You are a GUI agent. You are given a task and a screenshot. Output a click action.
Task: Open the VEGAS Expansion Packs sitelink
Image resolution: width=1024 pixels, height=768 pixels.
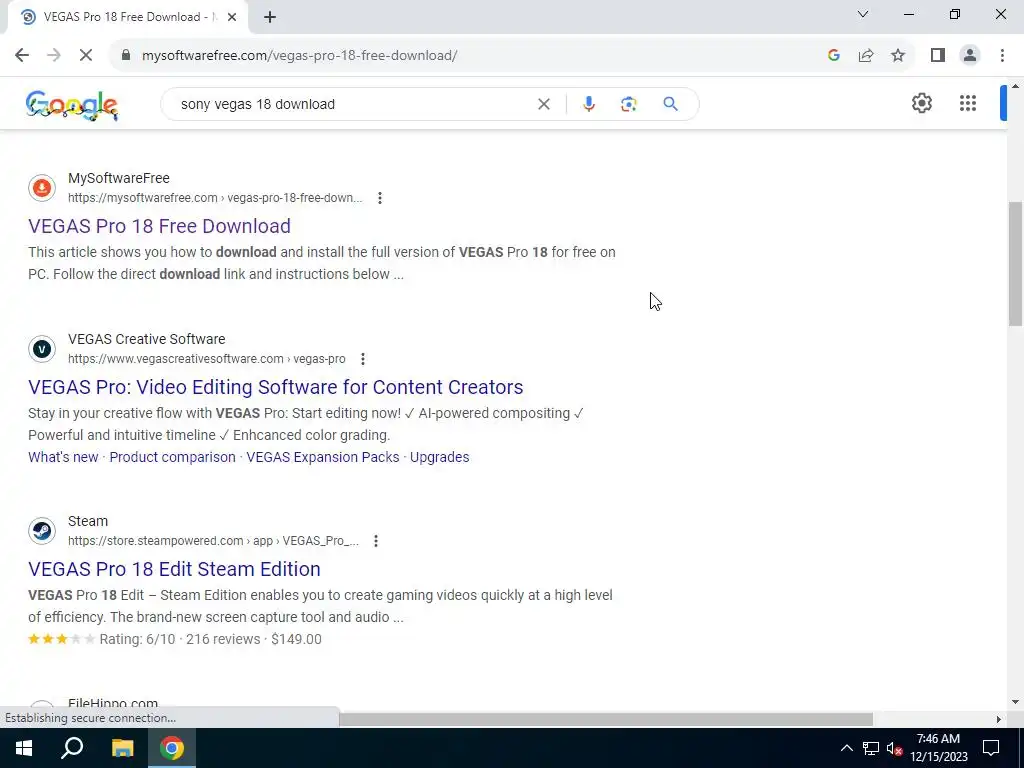coord(323,457)
